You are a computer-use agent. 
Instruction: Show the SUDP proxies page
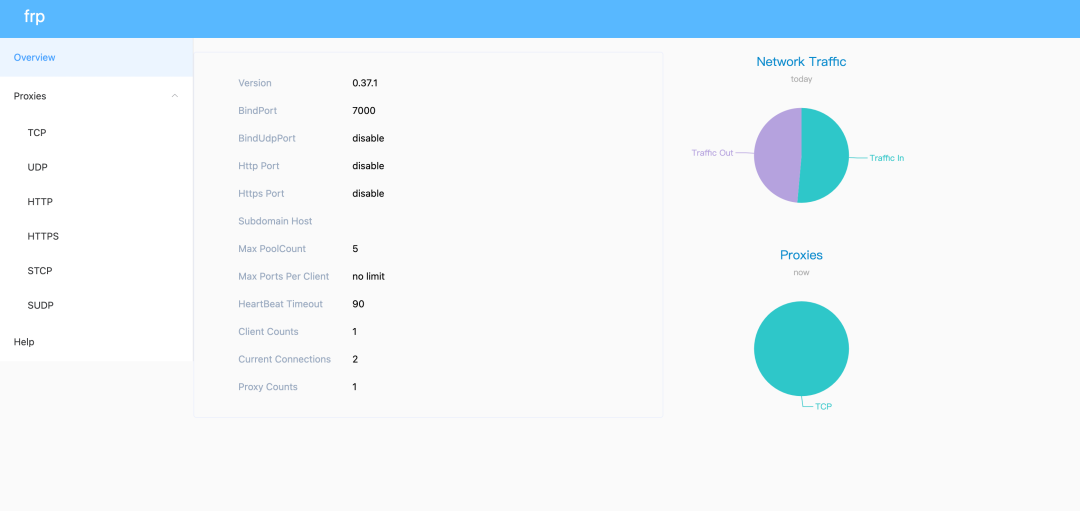[41, 305]
